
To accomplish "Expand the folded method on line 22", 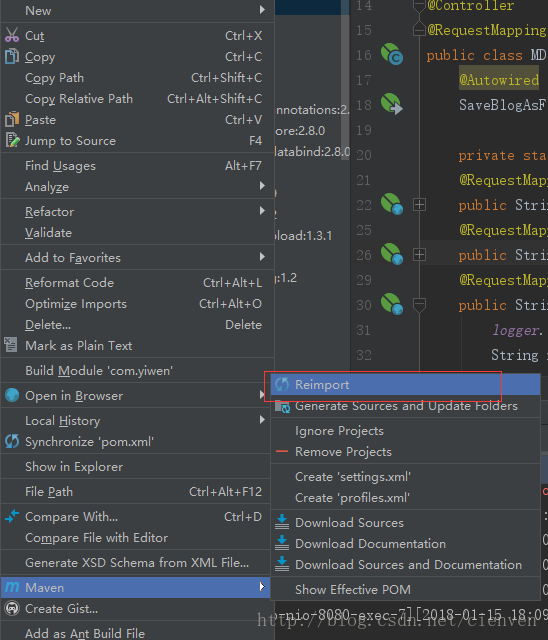I will (419, 204).
